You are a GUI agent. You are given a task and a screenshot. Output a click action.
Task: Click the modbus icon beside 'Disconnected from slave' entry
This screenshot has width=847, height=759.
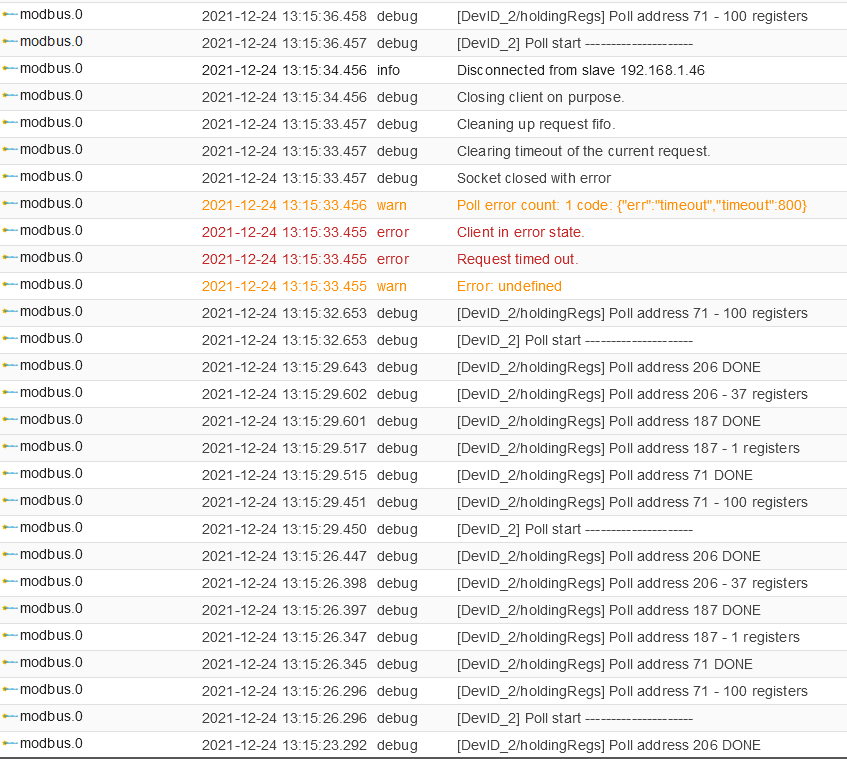[10, 69]
